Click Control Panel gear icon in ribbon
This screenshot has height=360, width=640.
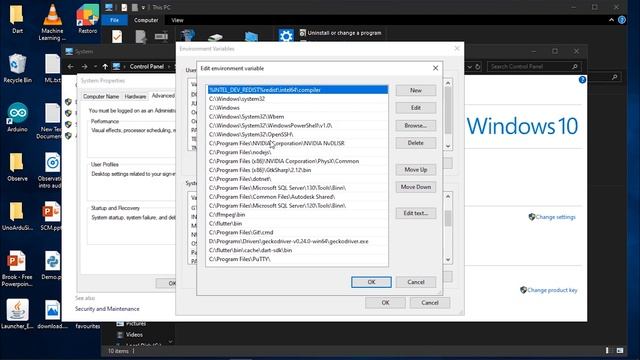coord(286,36)
